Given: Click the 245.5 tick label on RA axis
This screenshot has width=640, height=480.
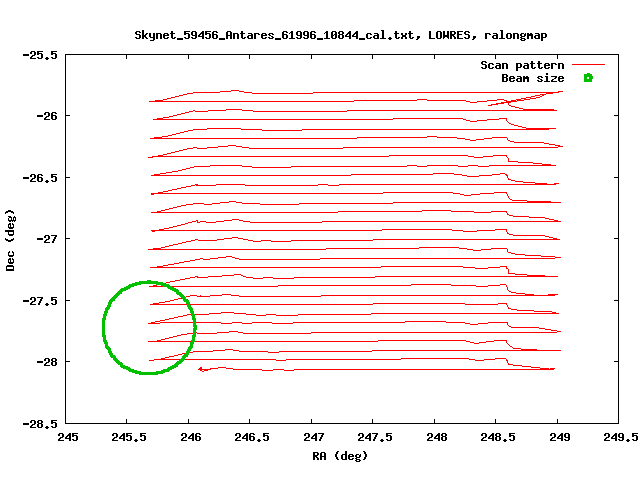Looking at the screenshot, I should click(x=129, y=437).
